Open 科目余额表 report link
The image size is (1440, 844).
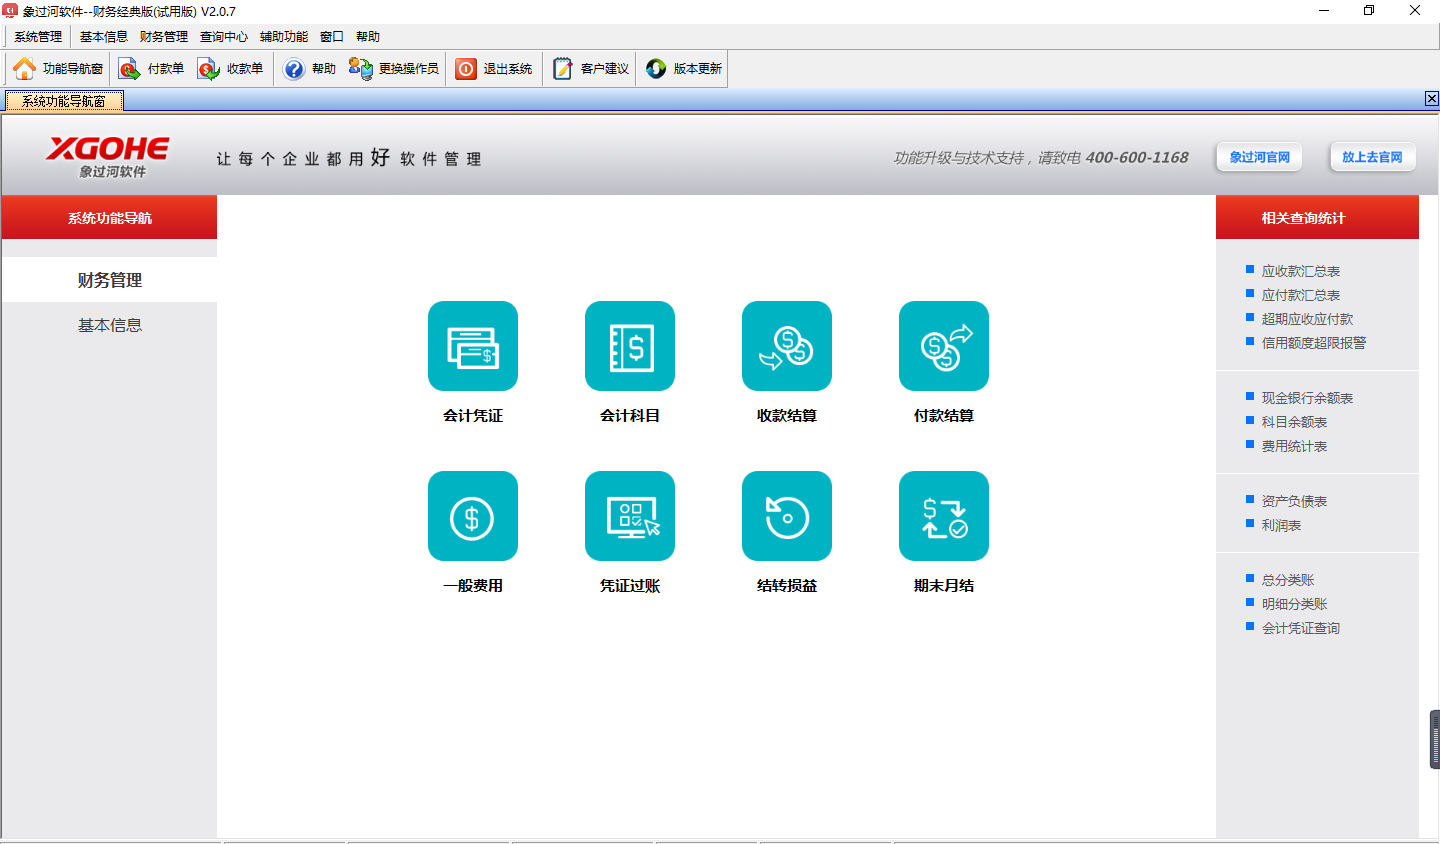1294,422
